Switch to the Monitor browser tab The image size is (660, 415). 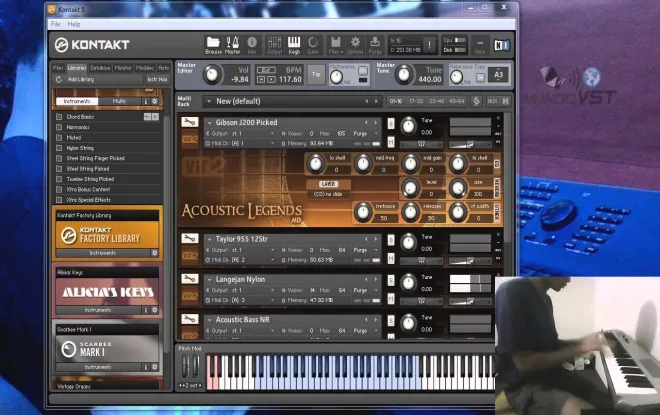click(x=123, y=68)
